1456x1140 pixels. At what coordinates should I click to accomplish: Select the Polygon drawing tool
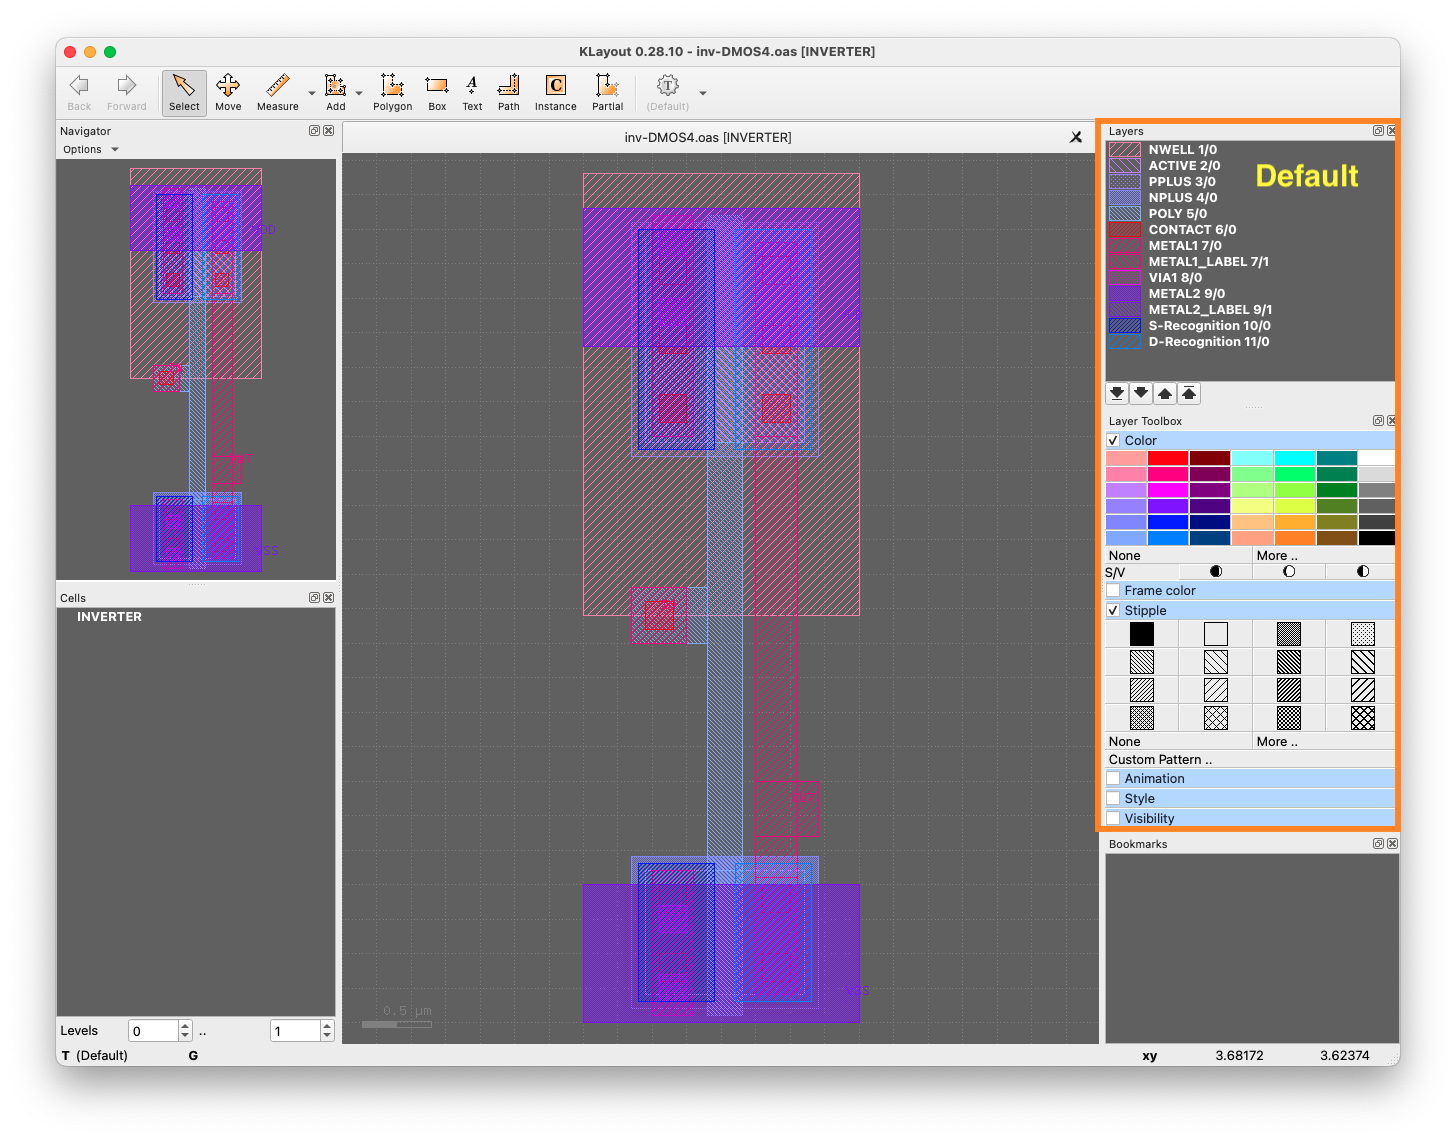(392, 92)
